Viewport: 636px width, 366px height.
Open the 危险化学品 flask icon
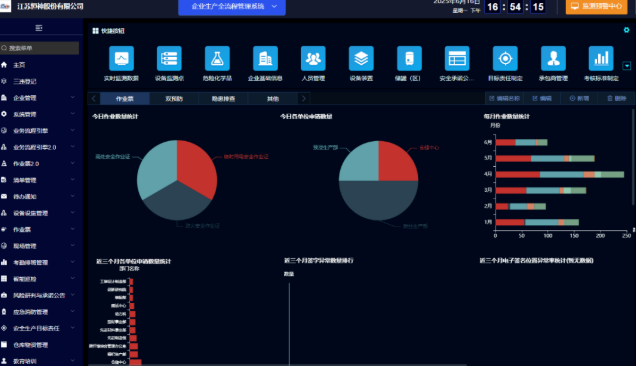point(217,58)
